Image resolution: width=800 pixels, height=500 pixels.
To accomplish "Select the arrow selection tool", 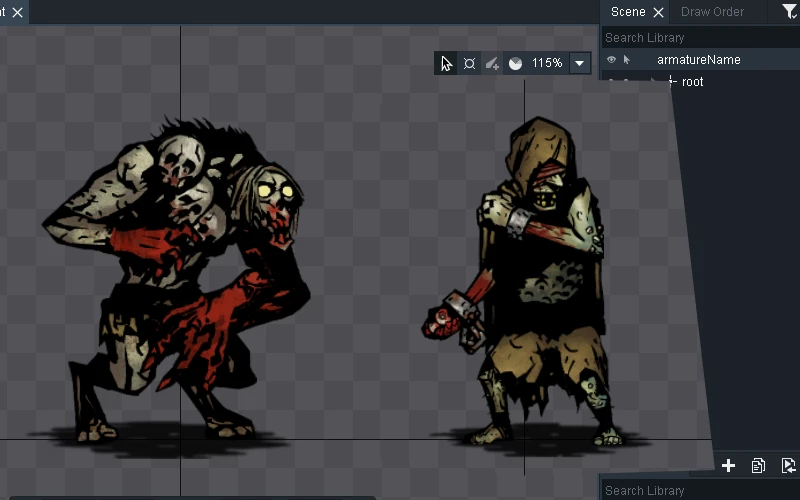I will click(446, 63).
